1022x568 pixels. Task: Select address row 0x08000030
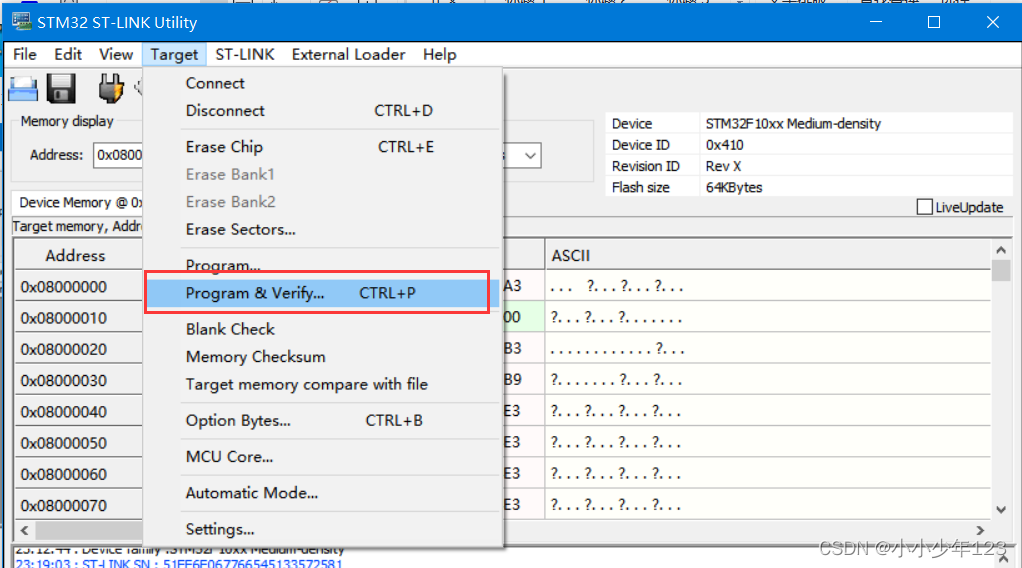click(x=63, y=381)
